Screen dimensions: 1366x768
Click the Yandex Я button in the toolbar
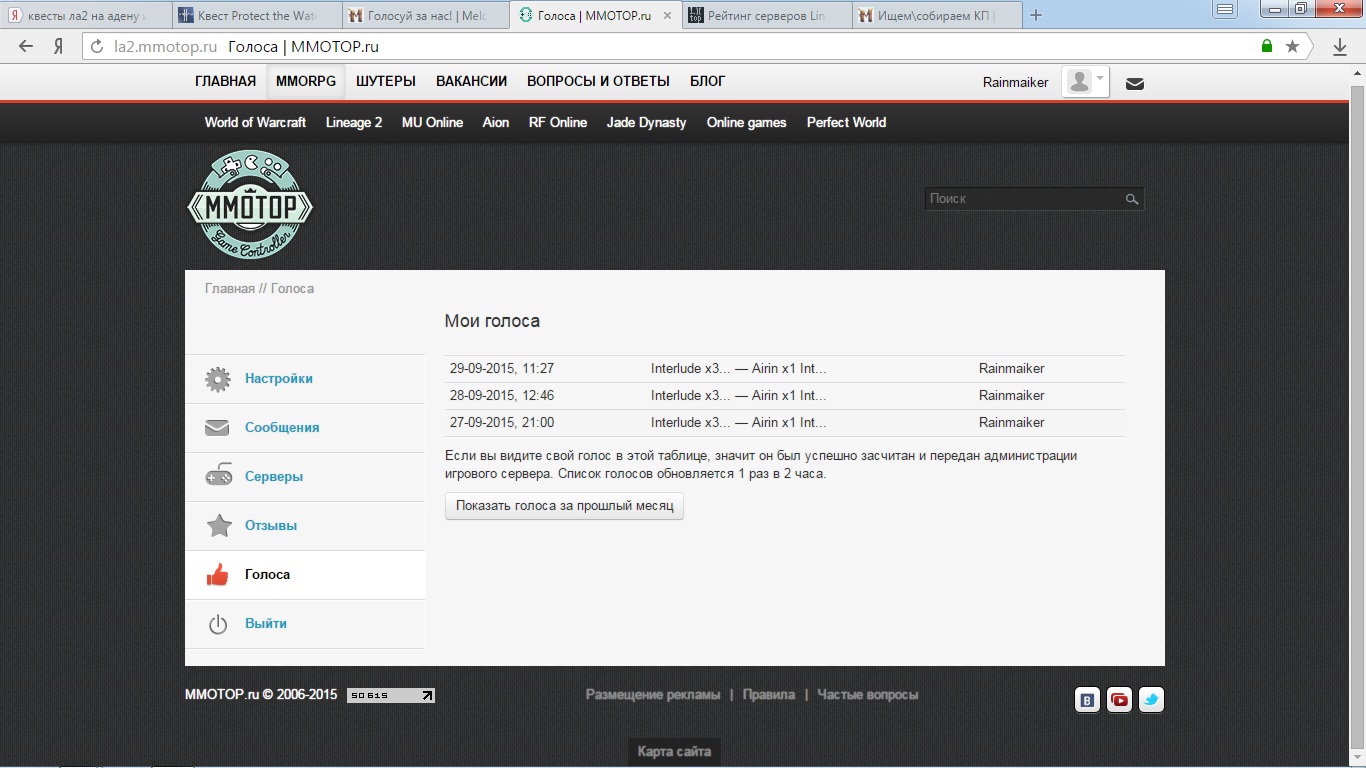click(59, 46)
